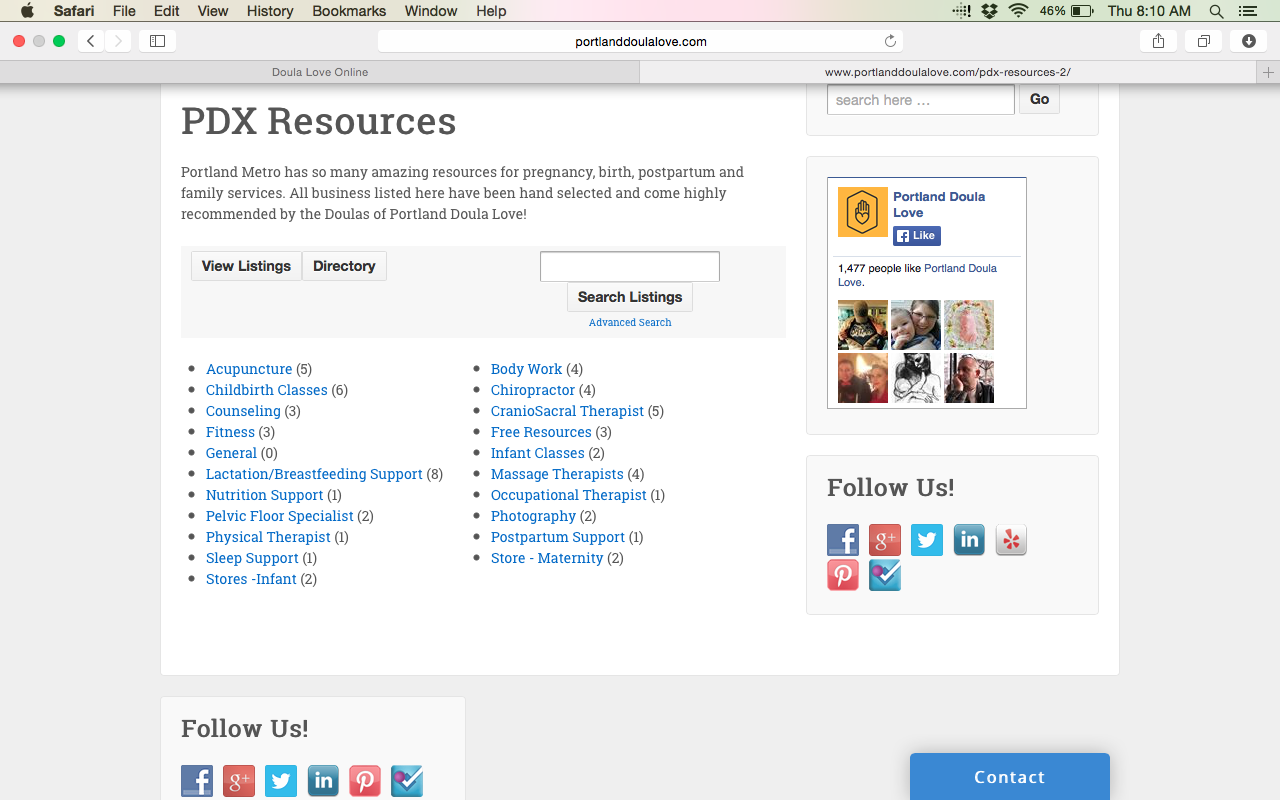Show all tabs overview
The height and width of the screenshot is (800, 1280).
[x=1204, y=41]
